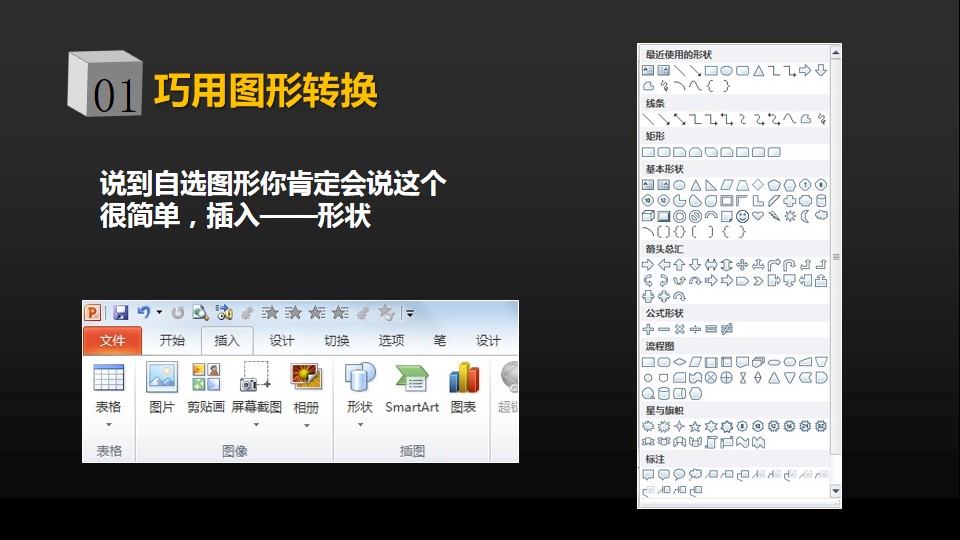Click the Save icon in quick access toolbar
This screenshot has height=540, width=960.
[121, 312]
